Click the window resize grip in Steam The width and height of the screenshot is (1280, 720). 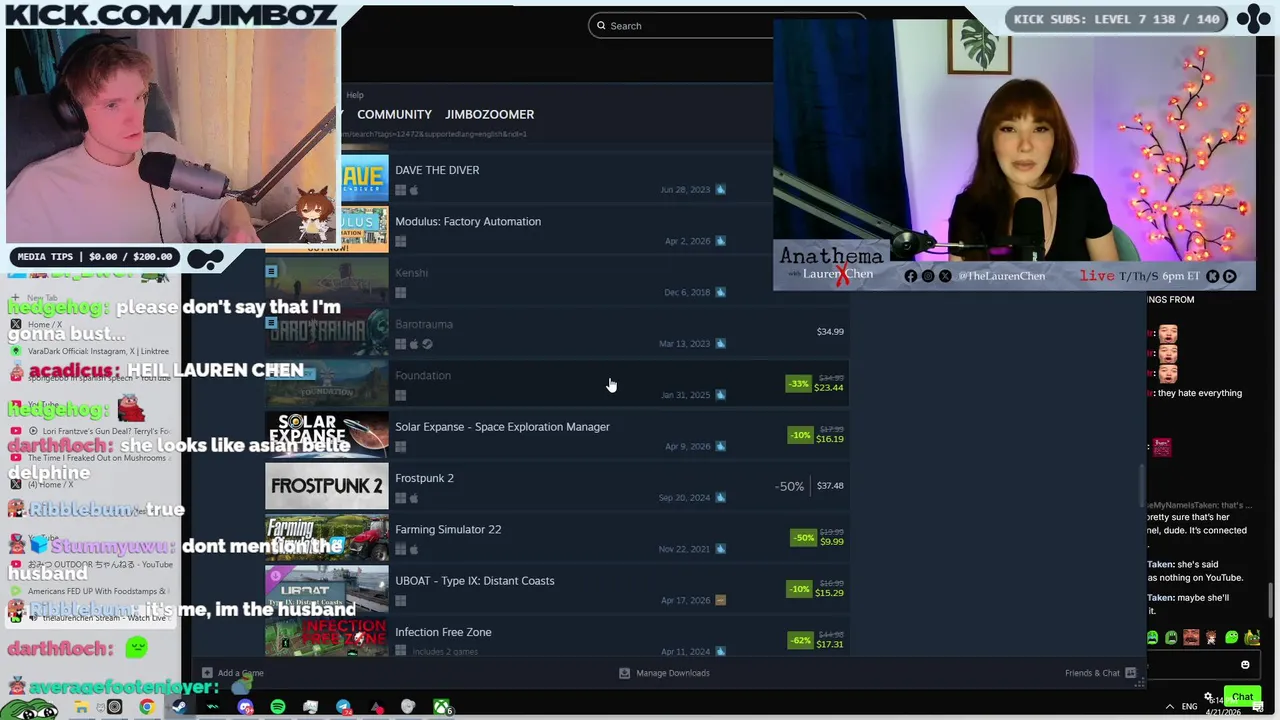click(x=1140, y=682)
